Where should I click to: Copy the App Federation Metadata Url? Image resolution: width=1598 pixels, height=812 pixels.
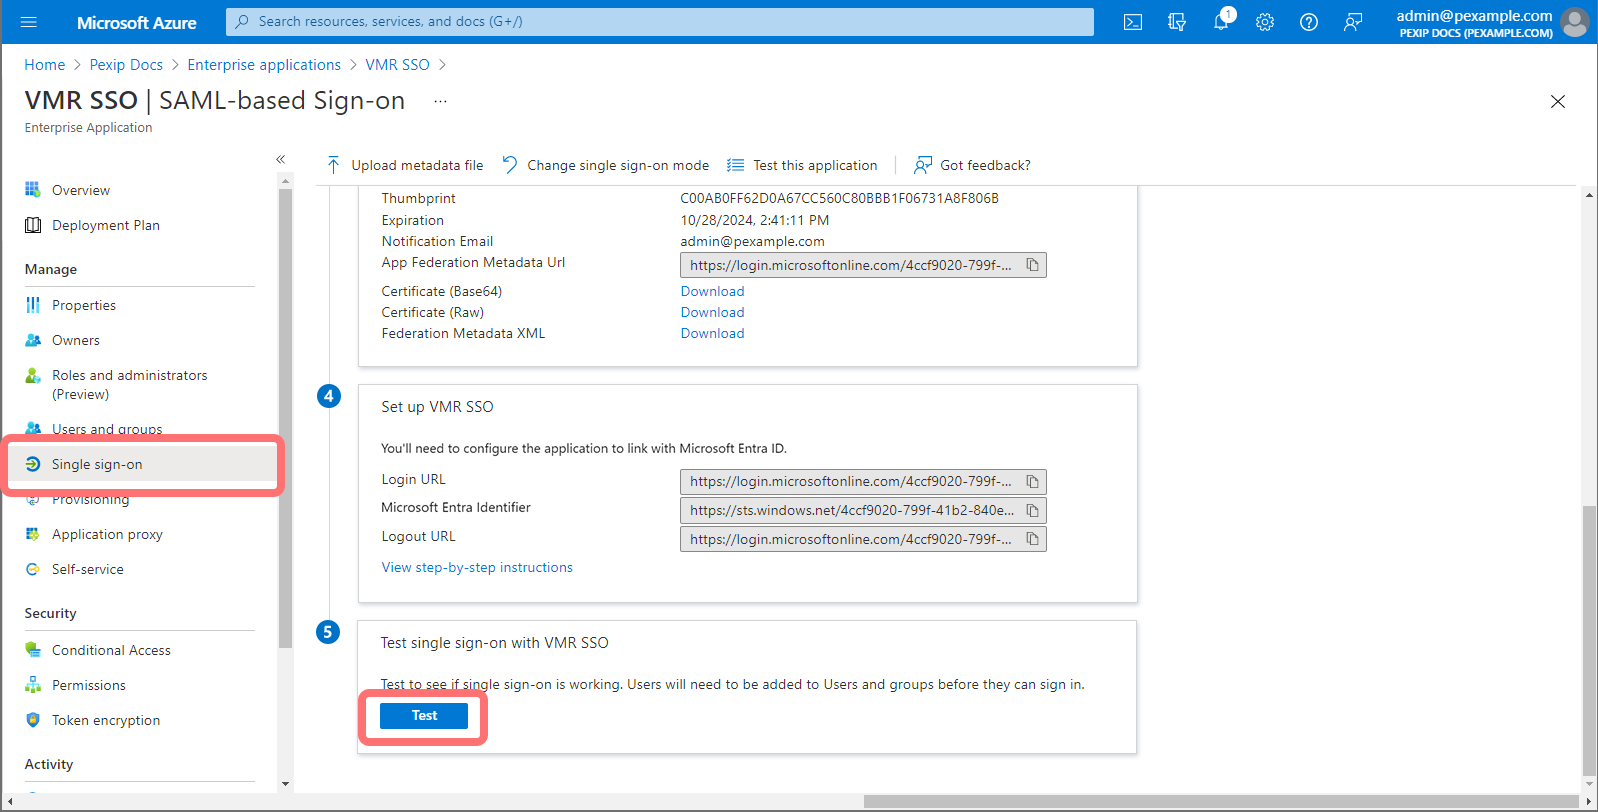(x=1032, y=265)
